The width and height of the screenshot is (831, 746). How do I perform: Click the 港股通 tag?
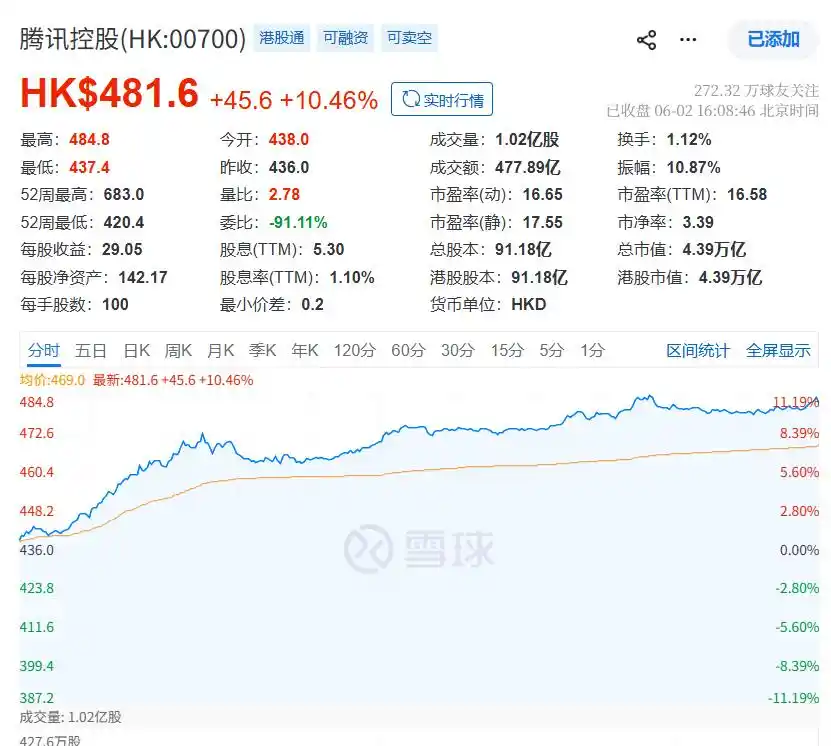tap(282, 38)
